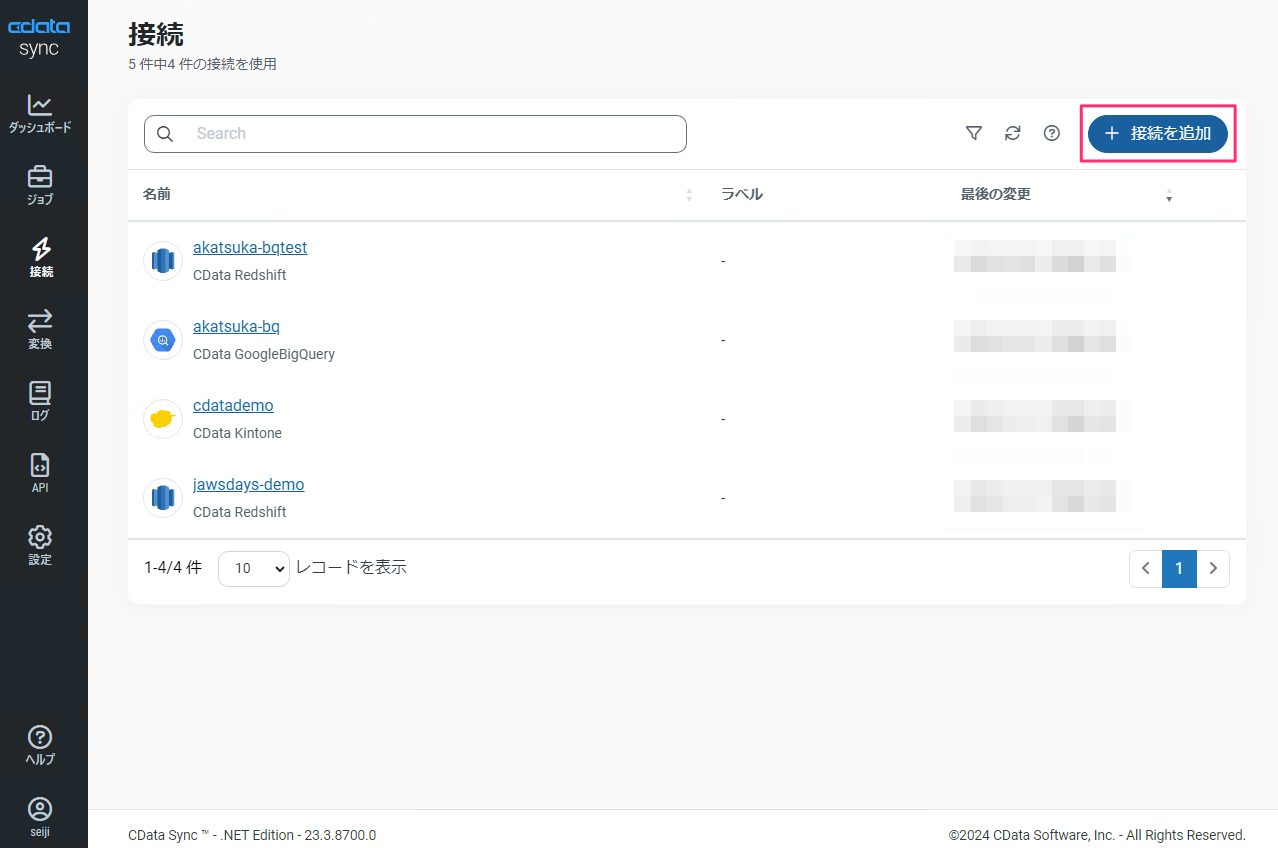Open the ヘルプ question mark sidebar item
This screenshot has height=848, width=1278.
pyautogui.click(x=40, y=745)
